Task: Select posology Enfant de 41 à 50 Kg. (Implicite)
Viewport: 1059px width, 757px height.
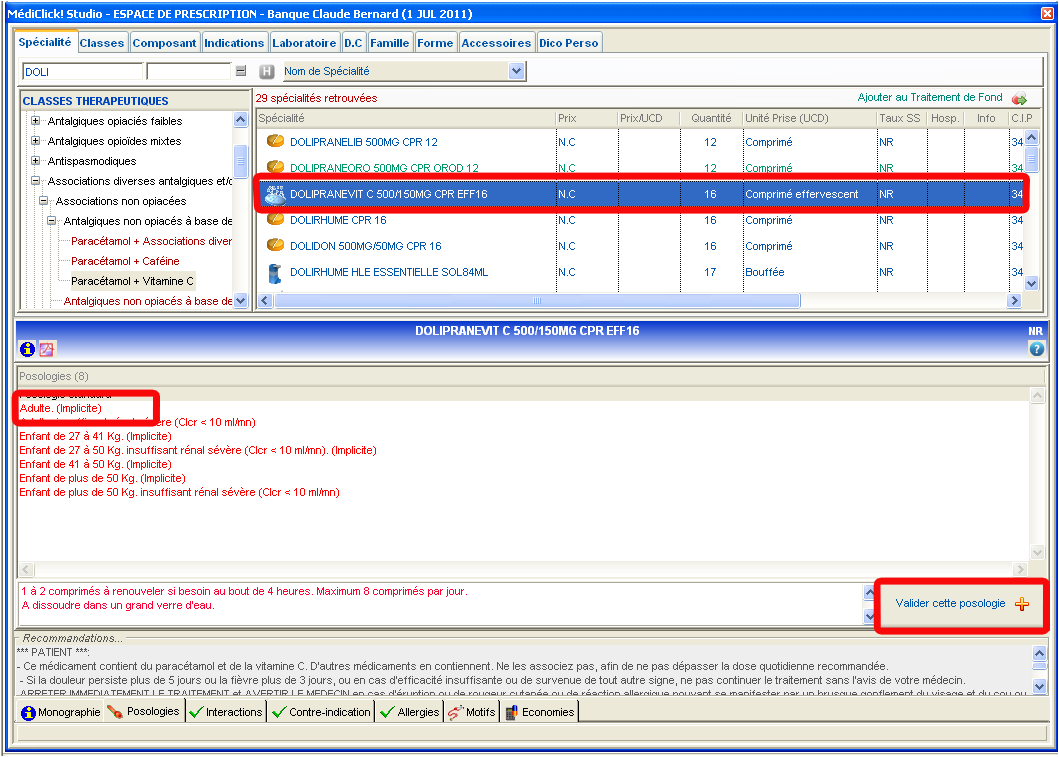Action: [x=95, y=464]
